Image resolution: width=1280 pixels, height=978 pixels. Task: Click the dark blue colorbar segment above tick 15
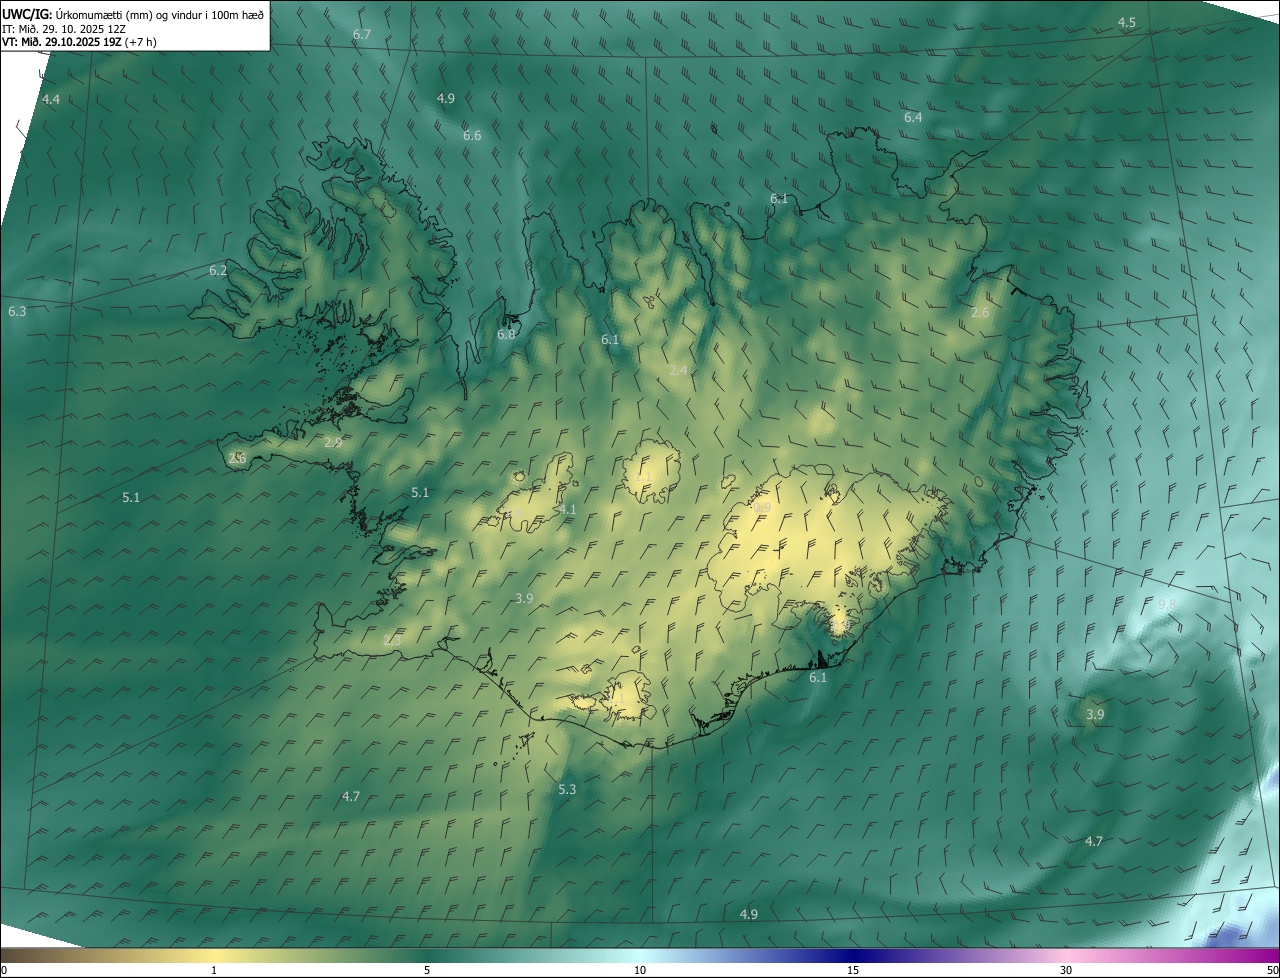point(853,955)
